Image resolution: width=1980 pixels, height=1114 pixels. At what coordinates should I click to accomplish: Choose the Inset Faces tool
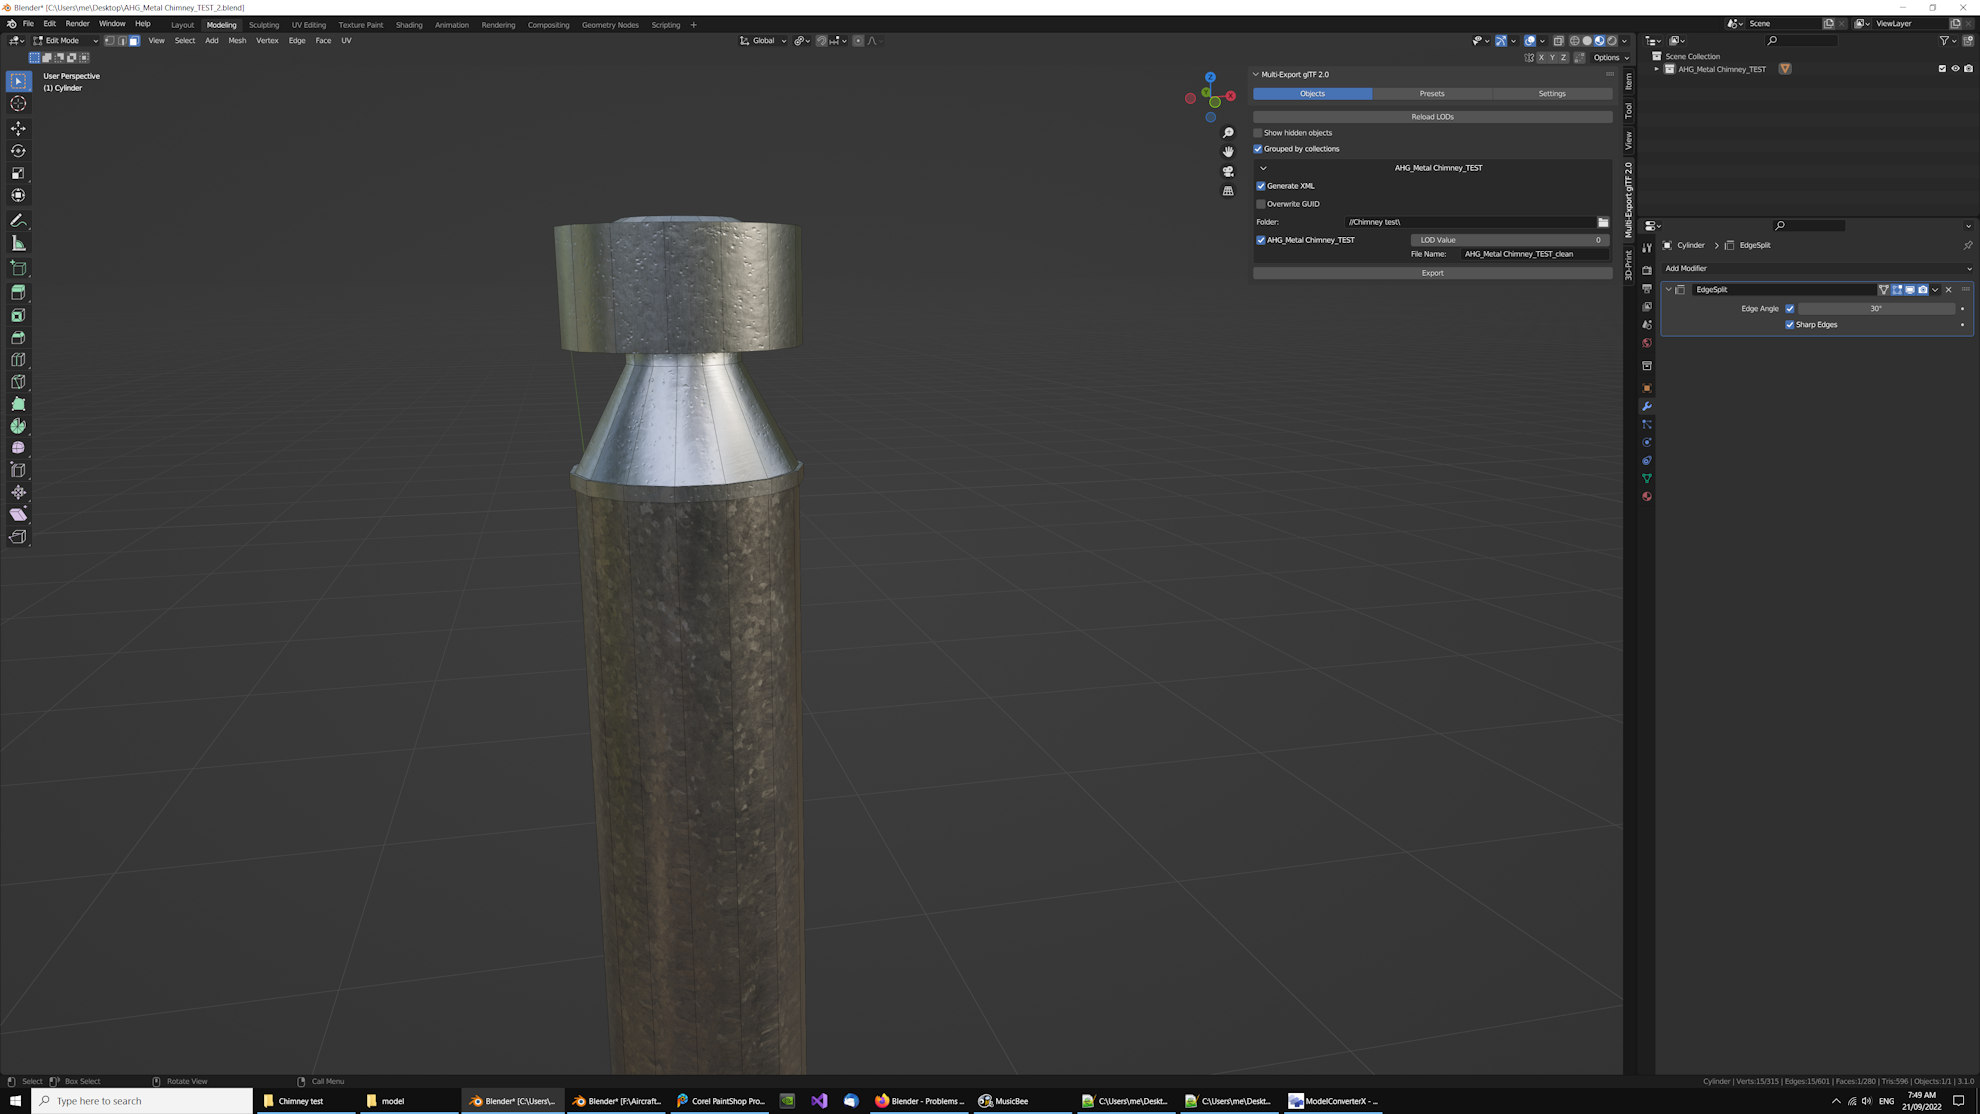pos(18,315)
